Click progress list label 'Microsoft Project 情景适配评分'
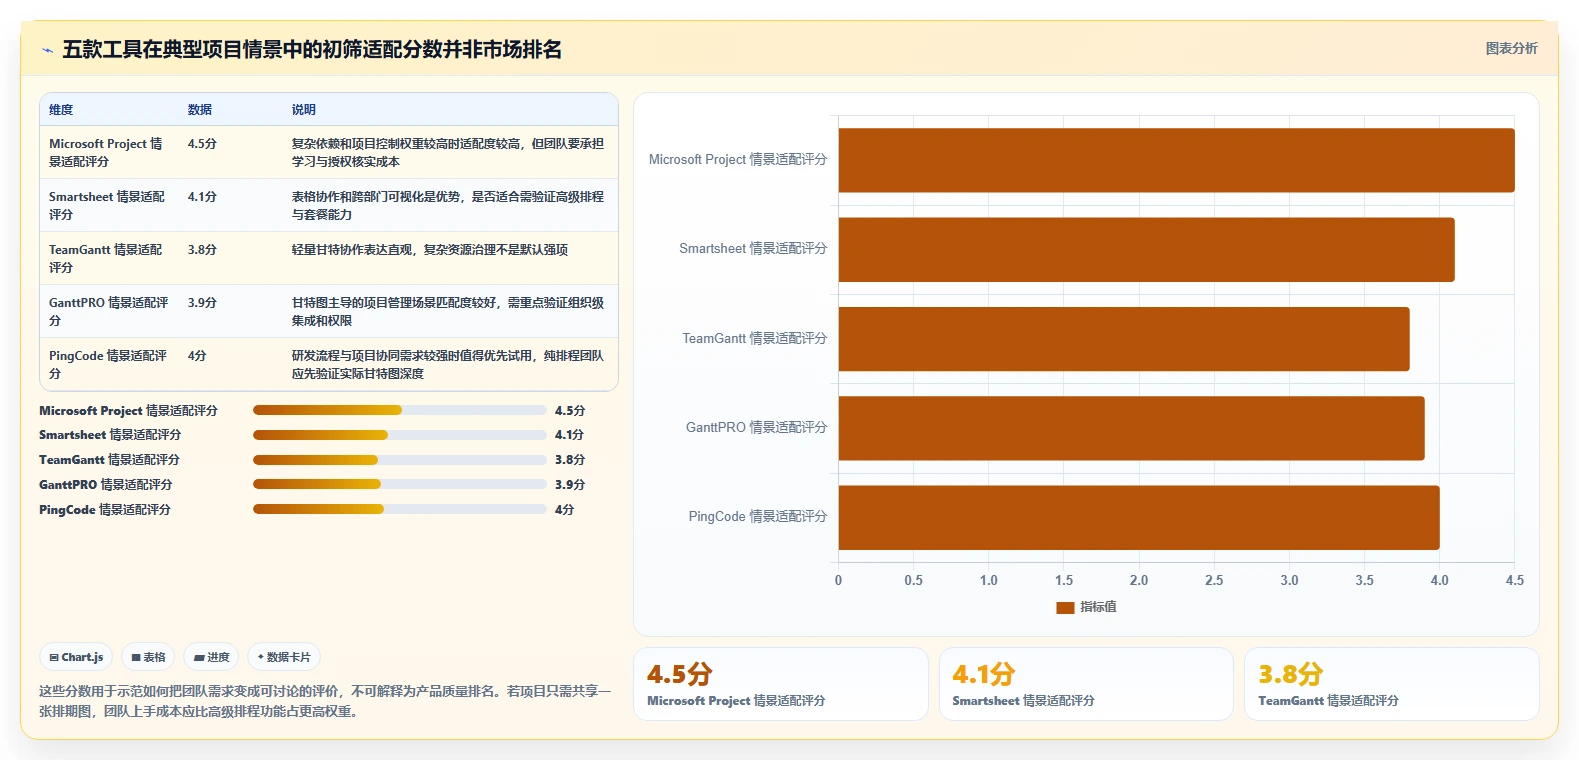This screenshot has height=760, width=1579. [128, 411]
